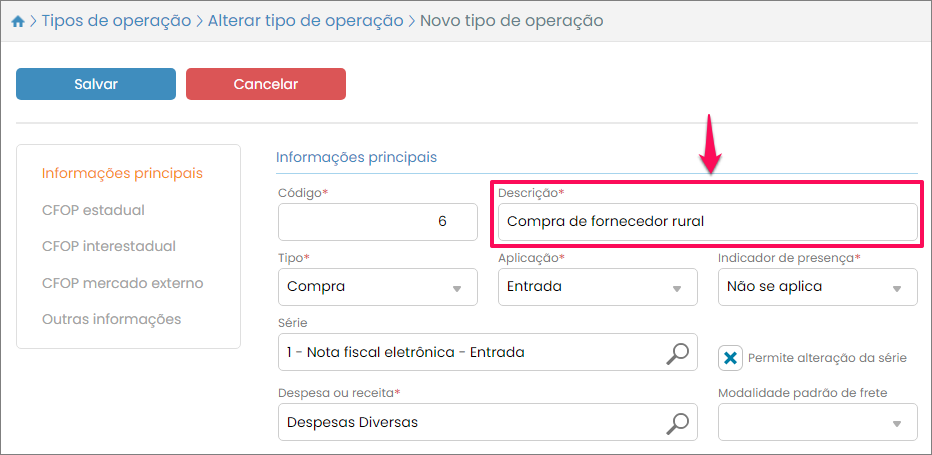
Task: Click into the Código number field
Action: tap(377, 221)
